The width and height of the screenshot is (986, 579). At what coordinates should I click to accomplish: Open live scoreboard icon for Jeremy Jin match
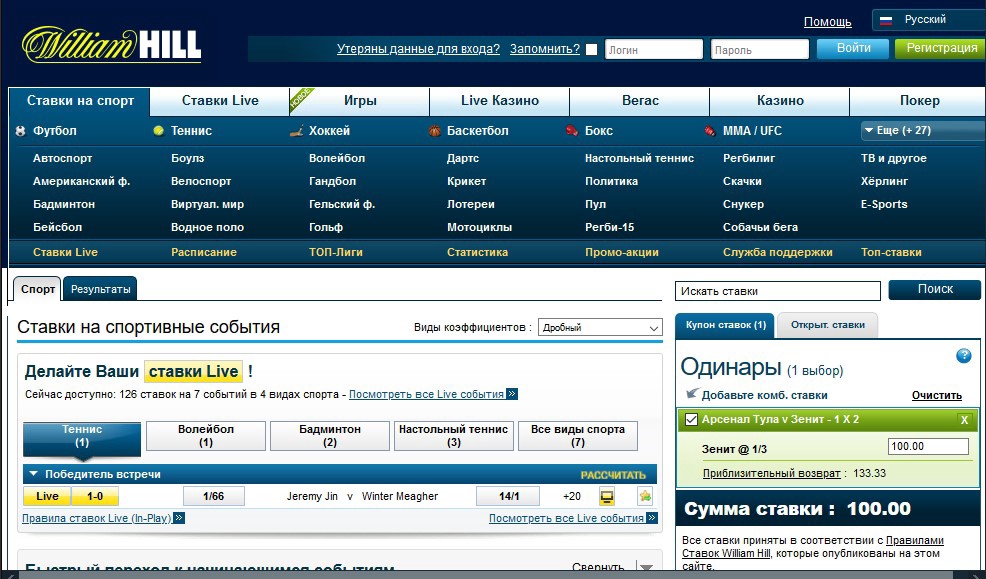[x=607, y=497]
